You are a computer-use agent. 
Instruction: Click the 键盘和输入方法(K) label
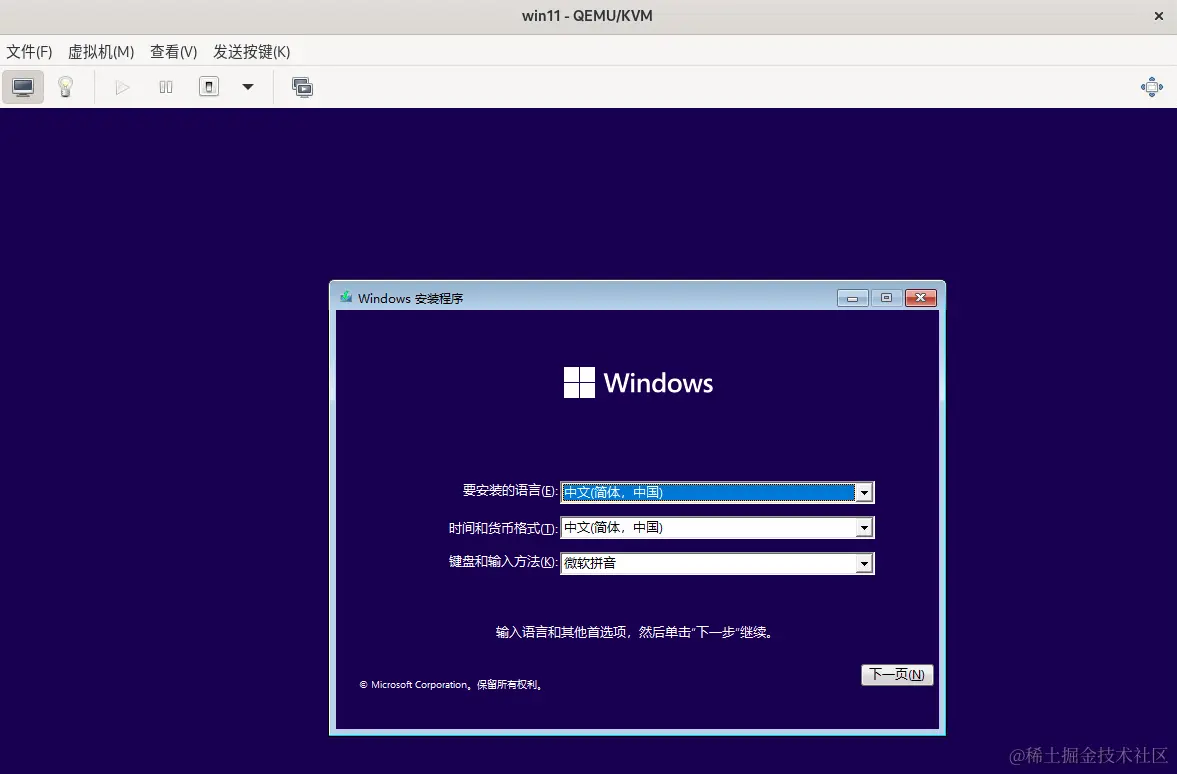point(503,562)
